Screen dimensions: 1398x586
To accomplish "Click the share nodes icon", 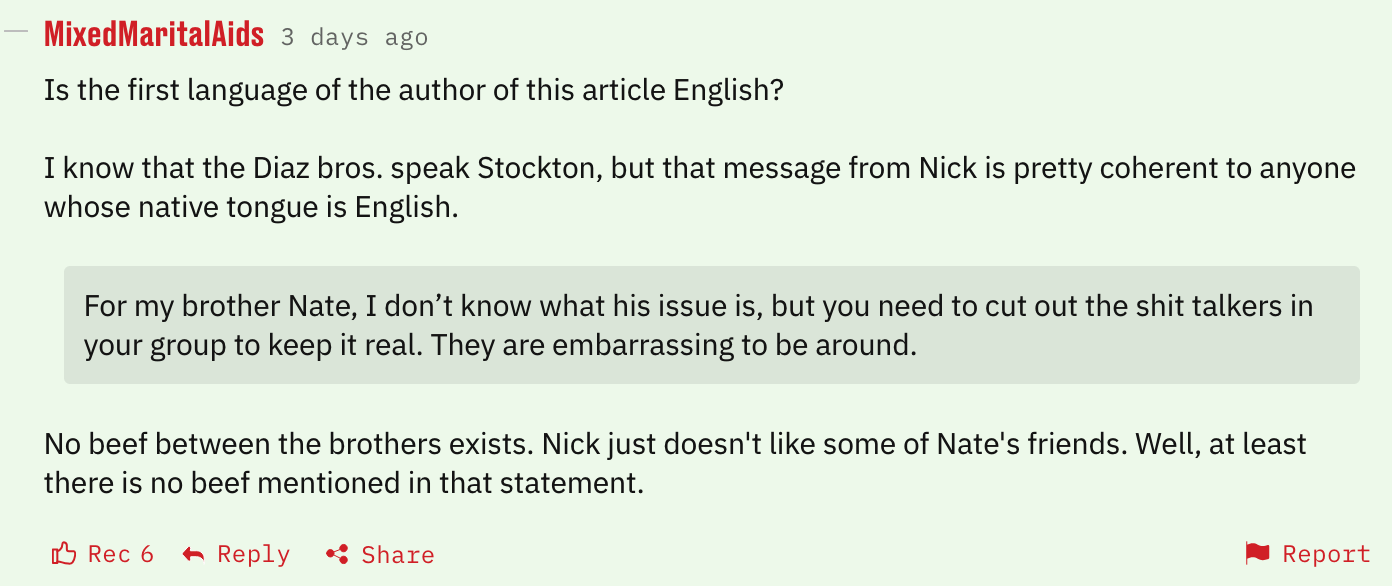I will (337, 554).
